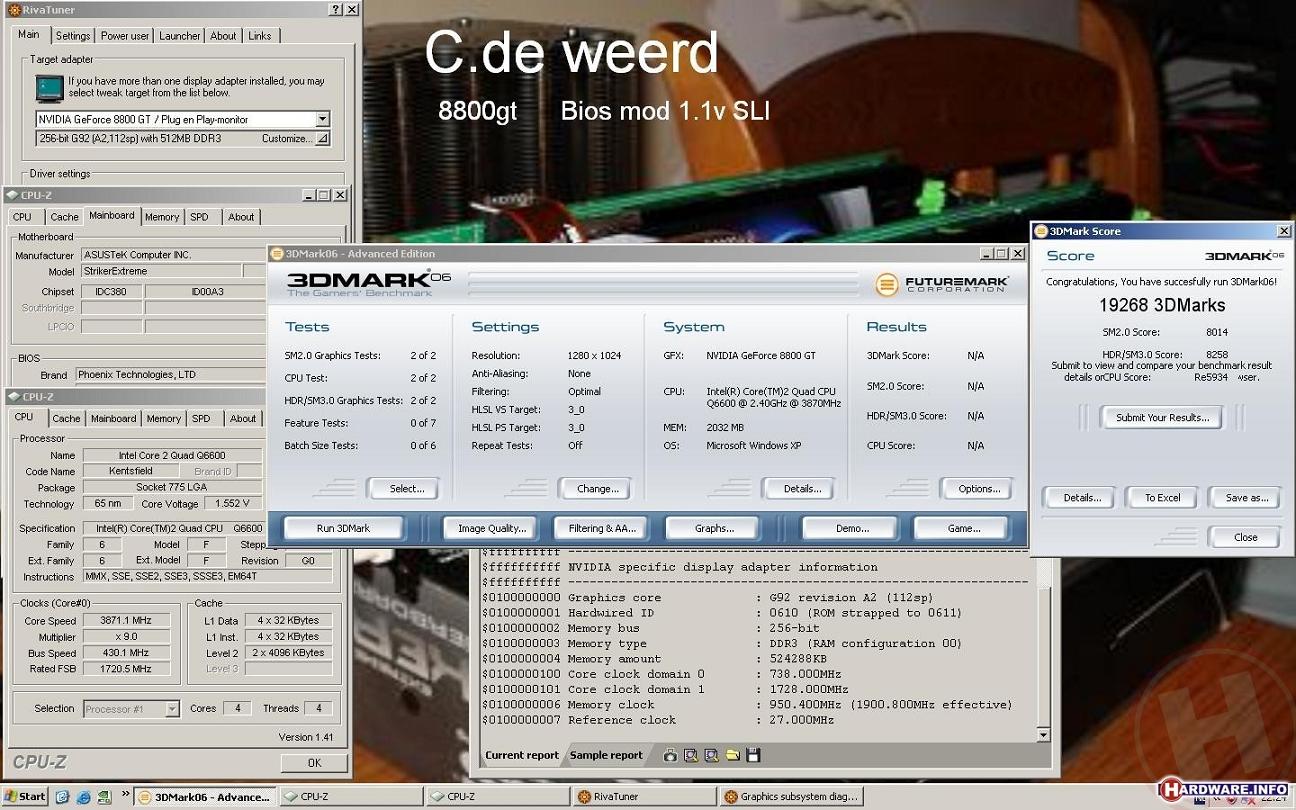Start the benchmark with Run 3DMark

click(x=343, y=528)
